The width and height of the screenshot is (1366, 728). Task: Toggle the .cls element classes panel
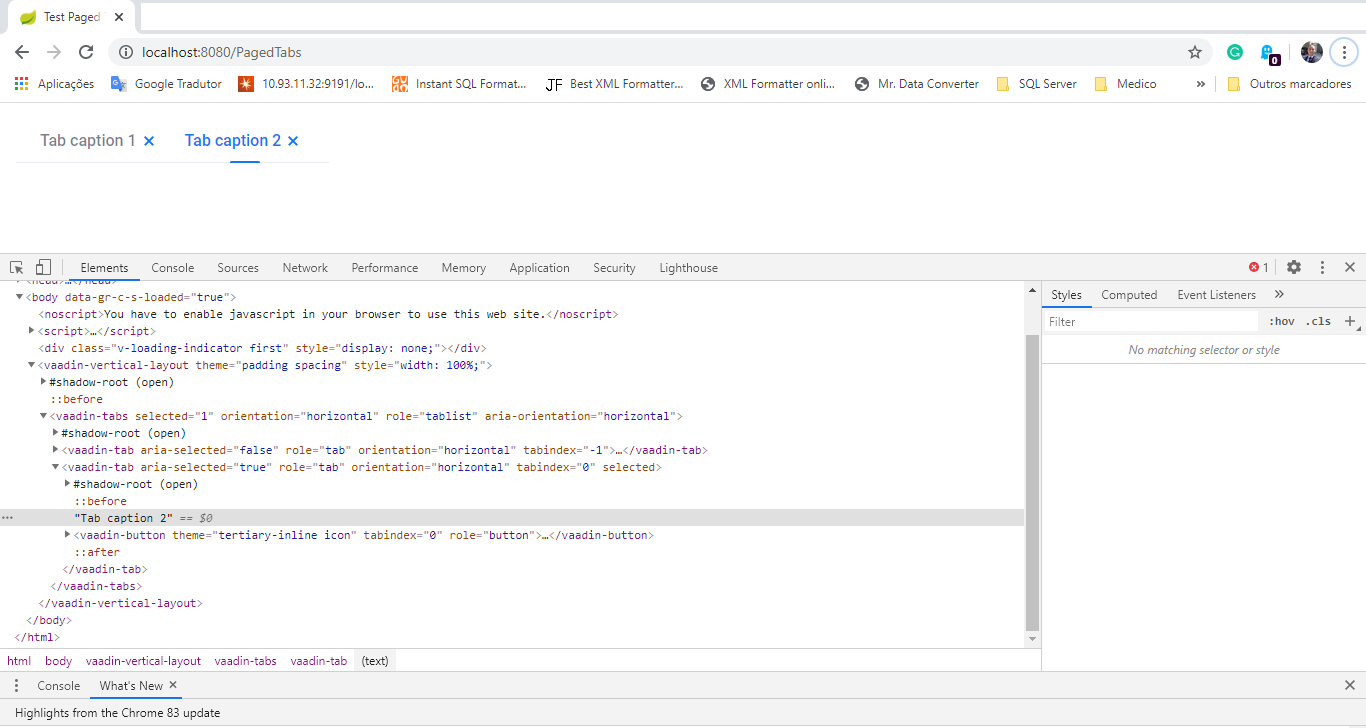point(1318,322)
